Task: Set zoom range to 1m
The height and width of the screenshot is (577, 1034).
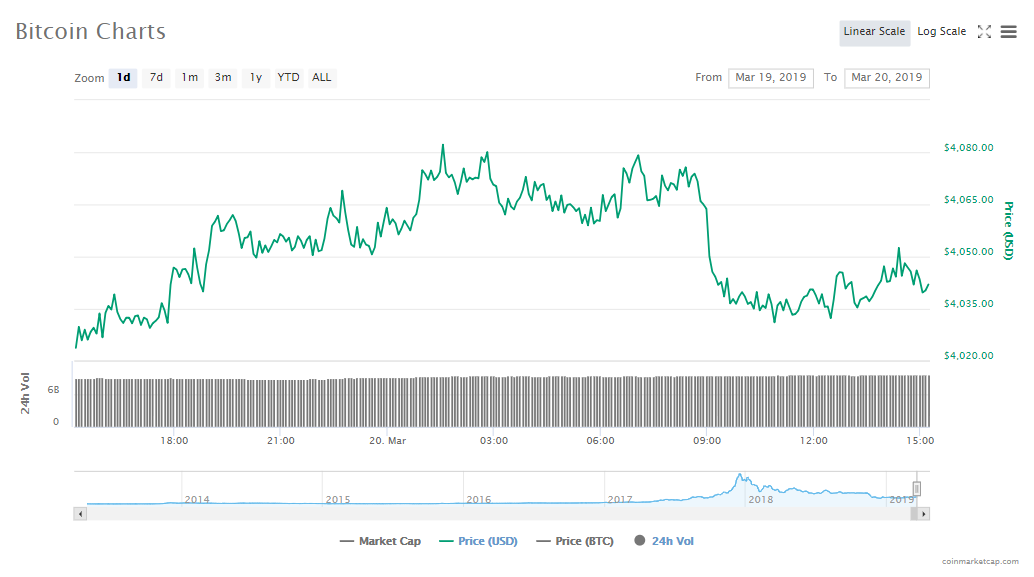Action: [189, 78]
